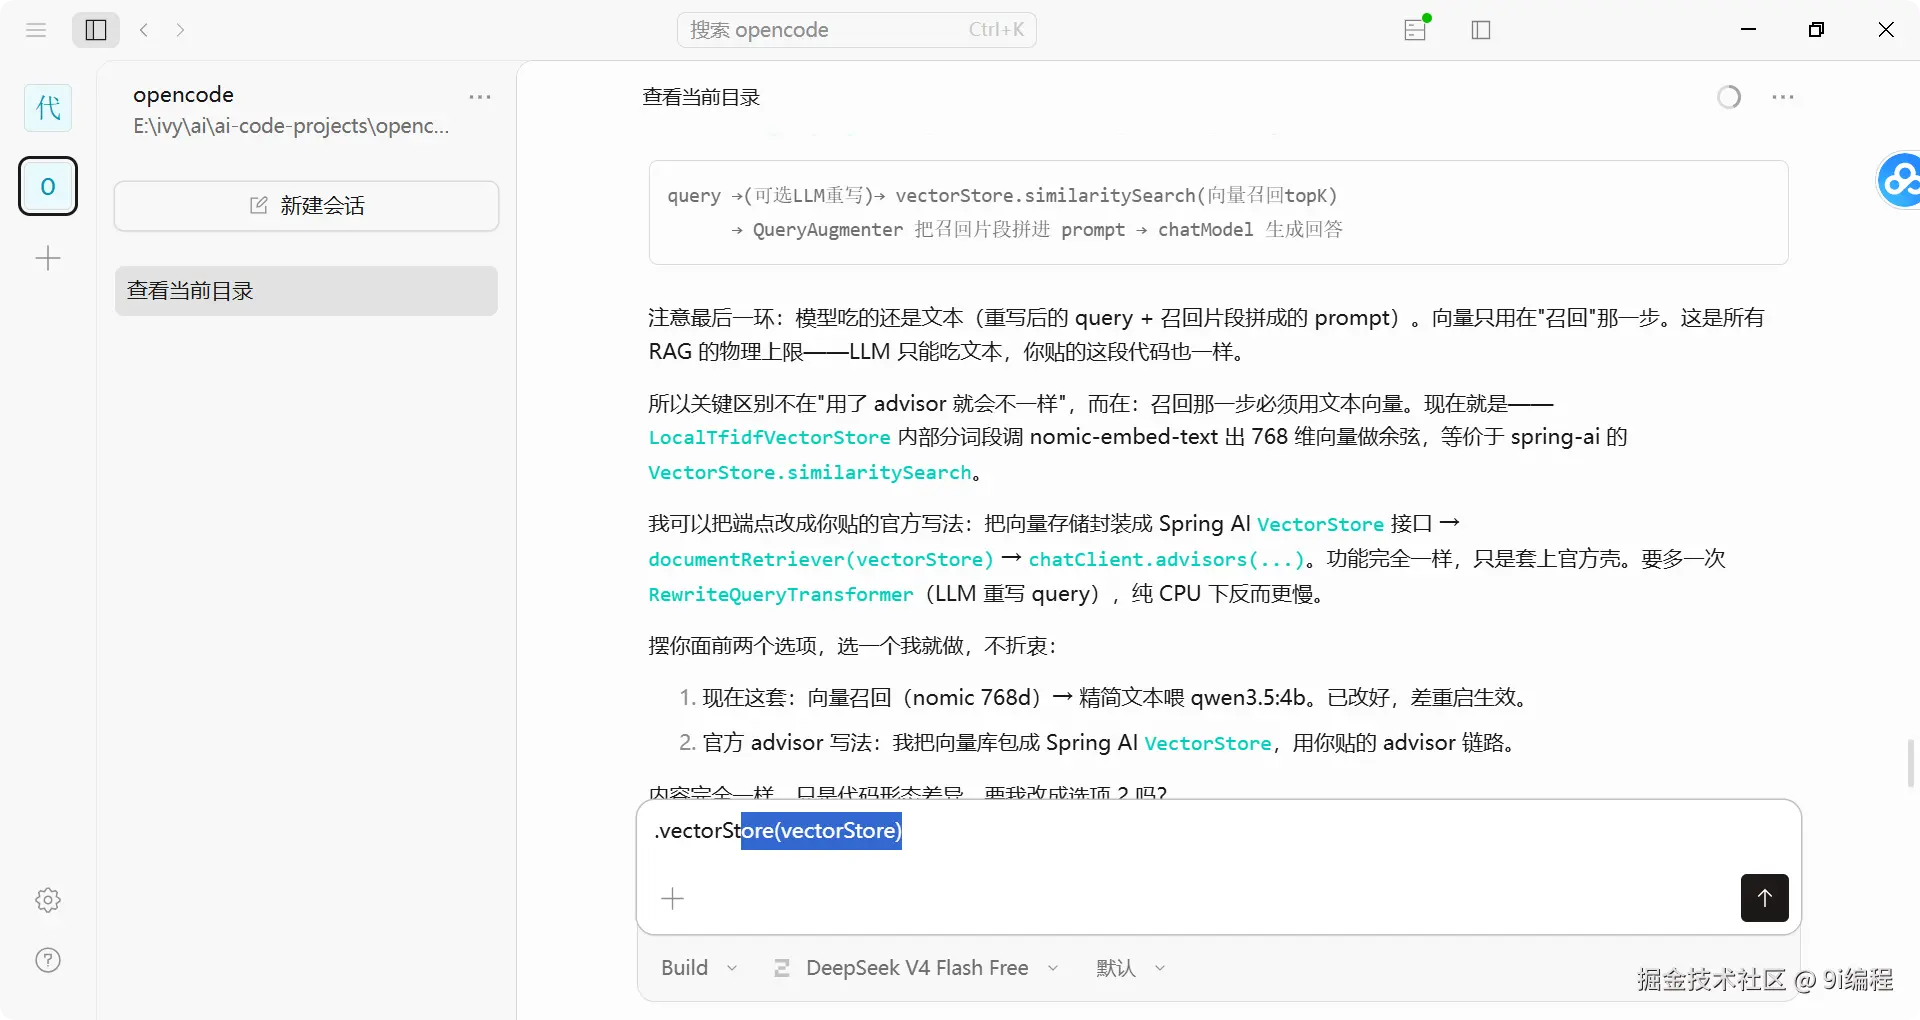Click the 查看当前目录 session title

click(701, 97)
